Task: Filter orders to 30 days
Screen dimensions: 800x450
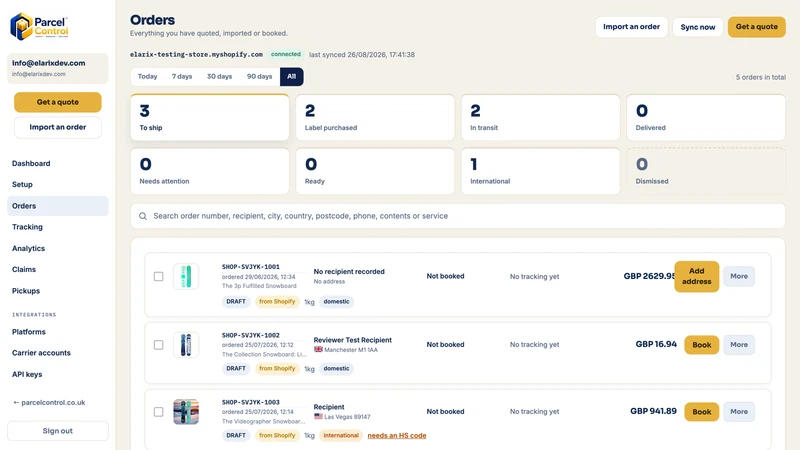Action: [219, 77]
